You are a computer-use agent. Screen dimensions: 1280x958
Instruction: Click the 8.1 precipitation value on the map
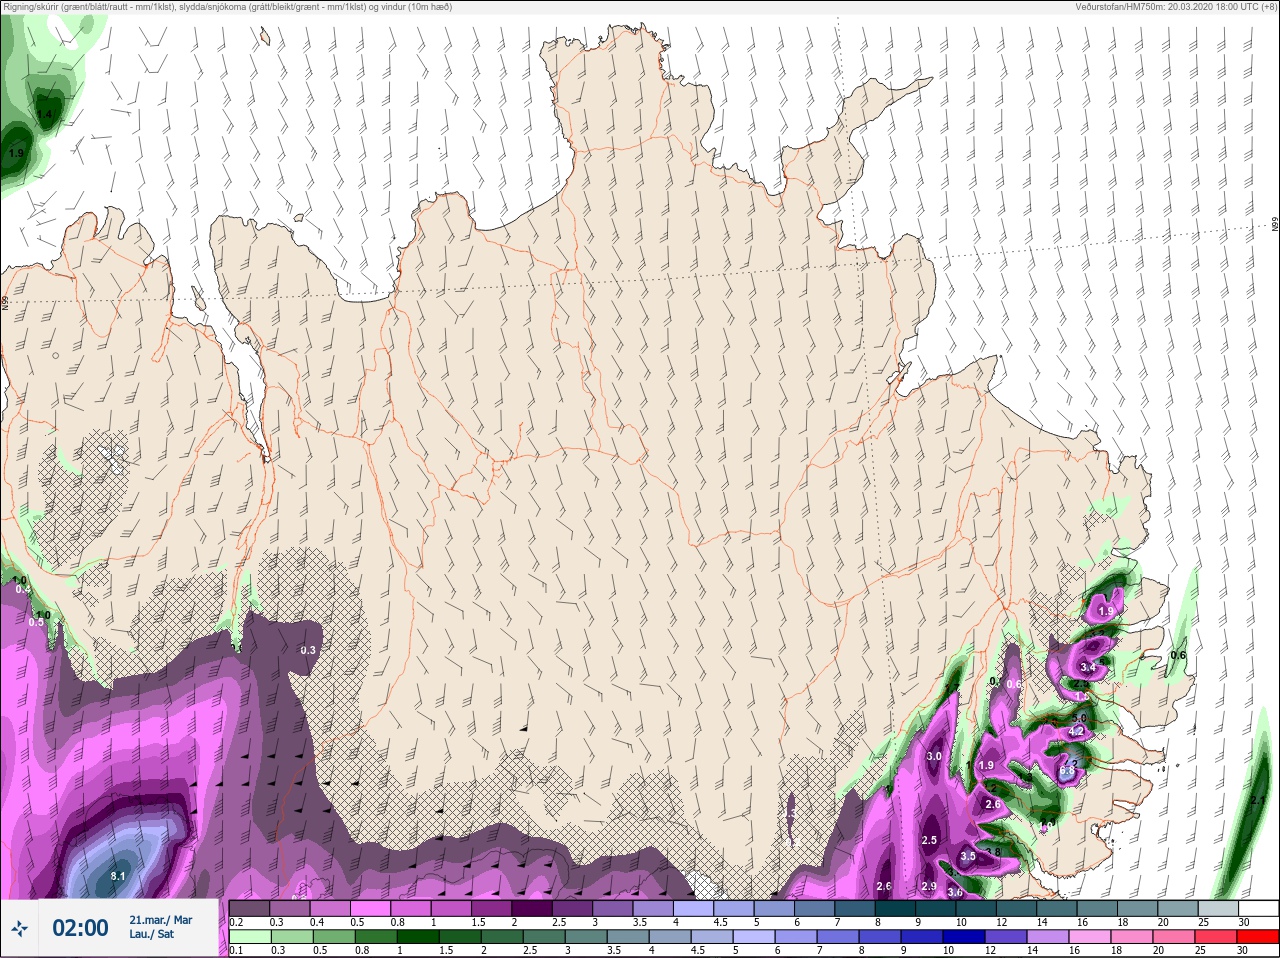coord(118,876)
